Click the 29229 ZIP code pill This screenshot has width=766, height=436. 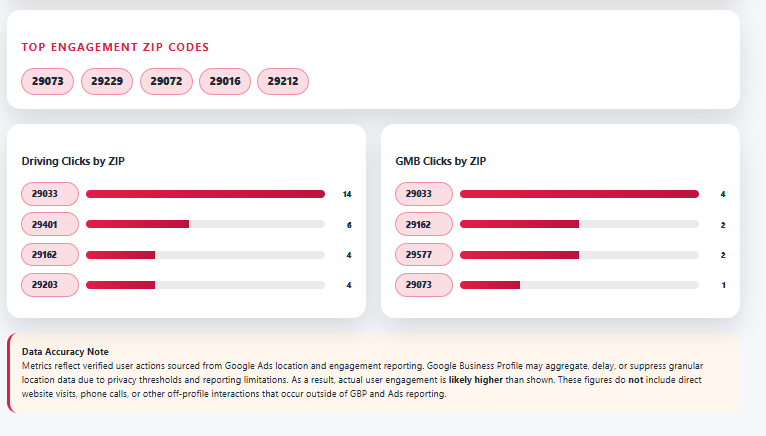(x=106, y=82)
